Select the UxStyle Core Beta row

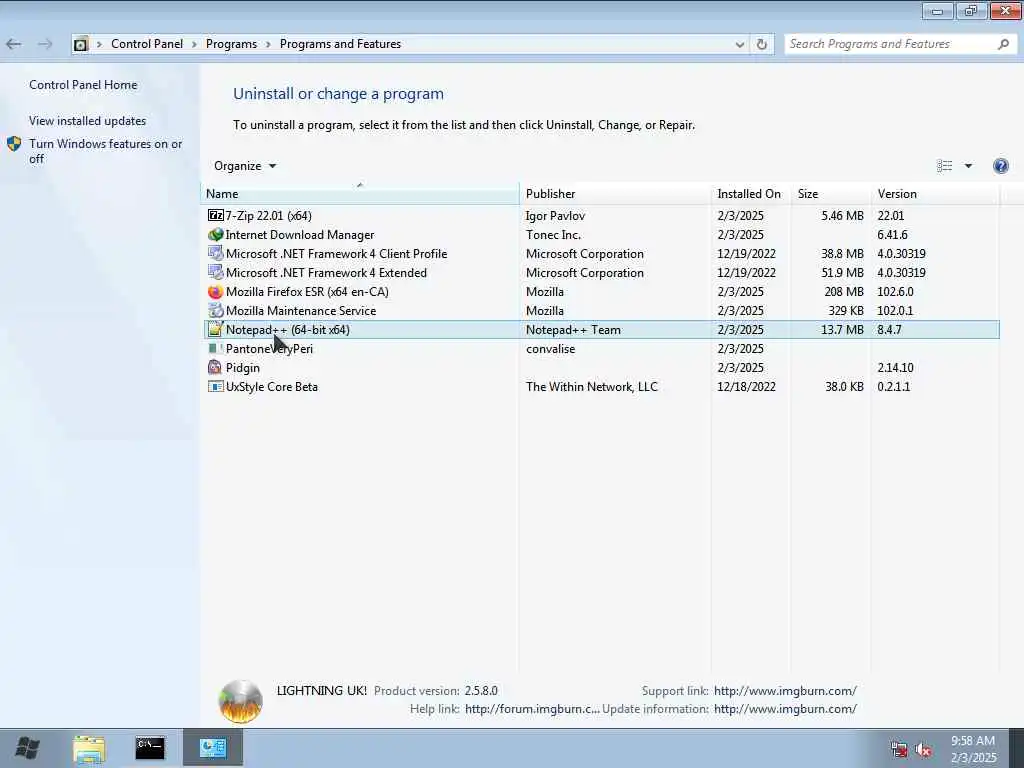[601, 387]
